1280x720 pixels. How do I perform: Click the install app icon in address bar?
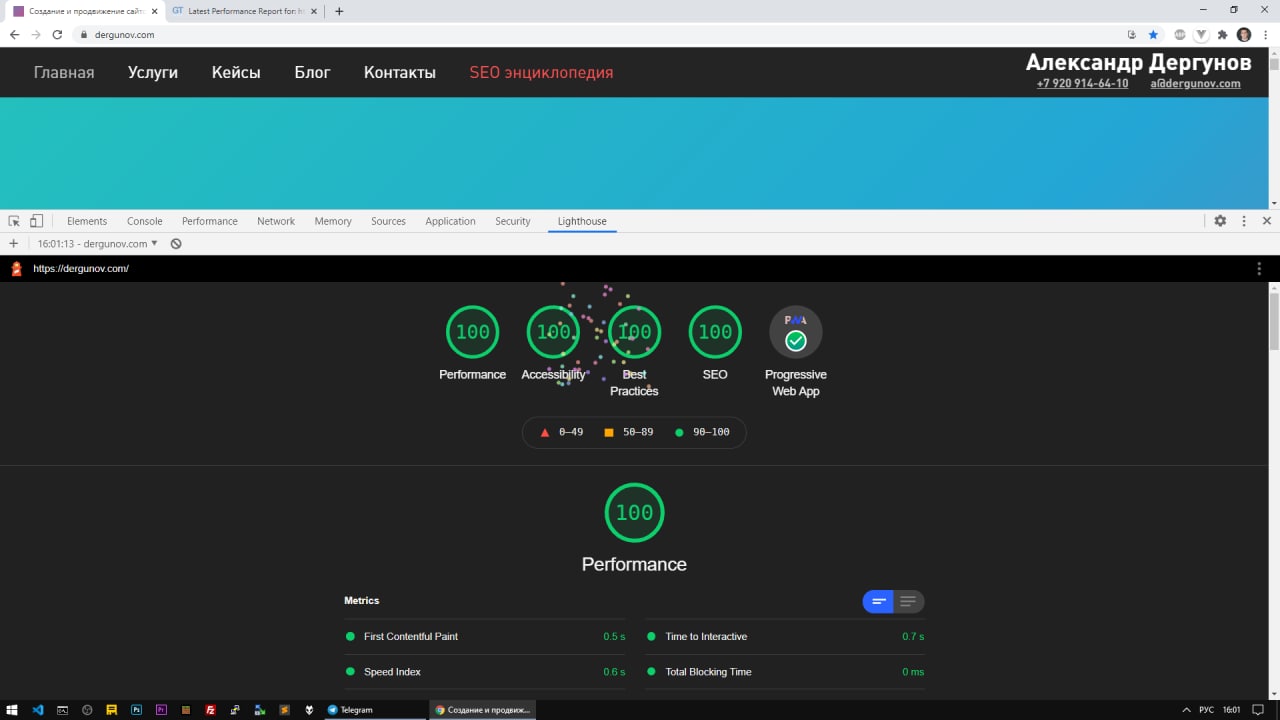pos(1132,34)
